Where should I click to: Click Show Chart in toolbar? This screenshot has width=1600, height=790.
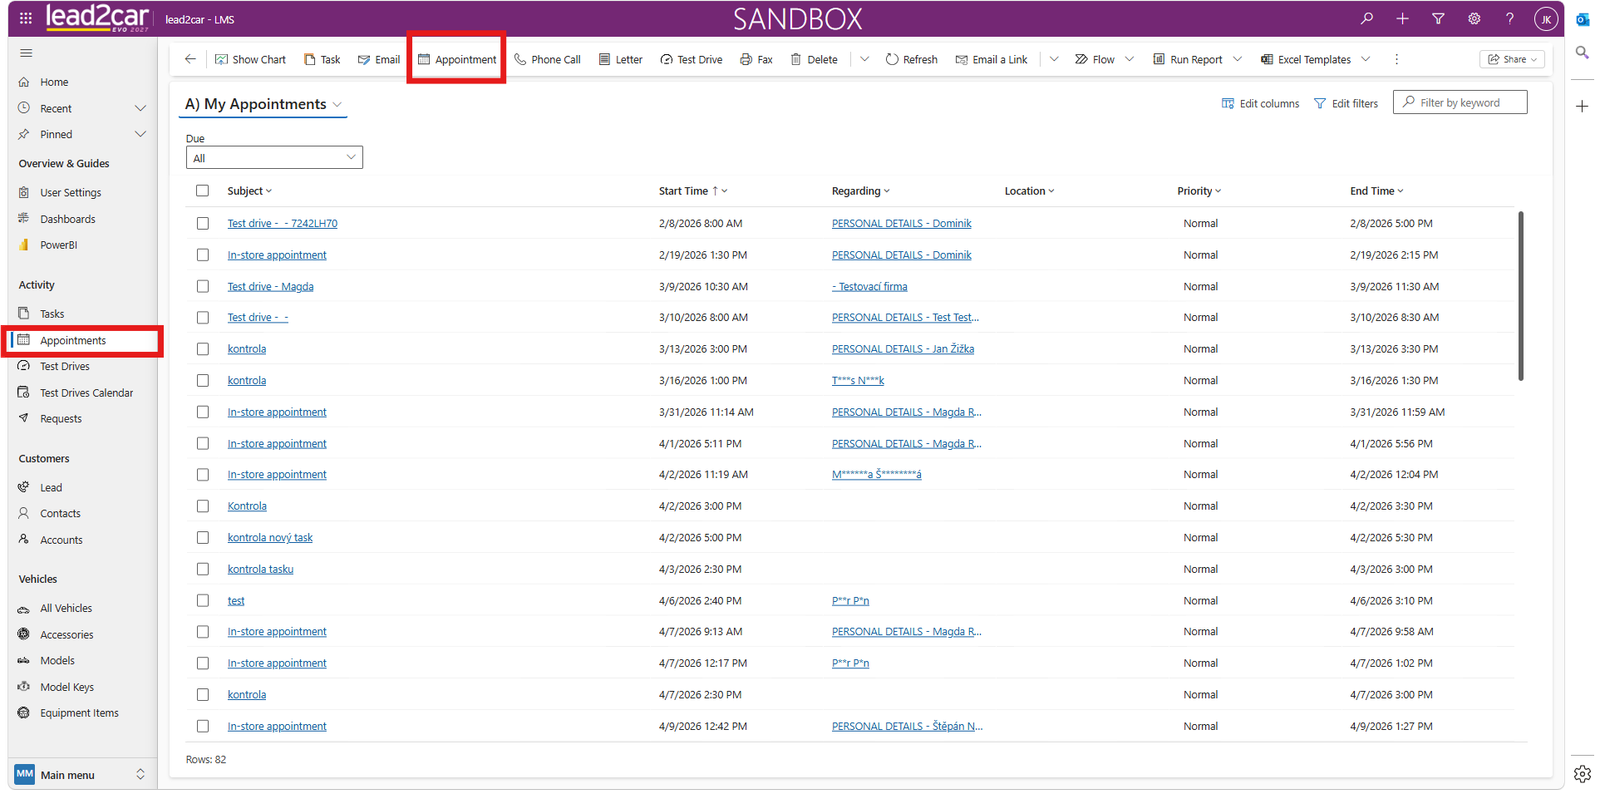click(250, 59)
